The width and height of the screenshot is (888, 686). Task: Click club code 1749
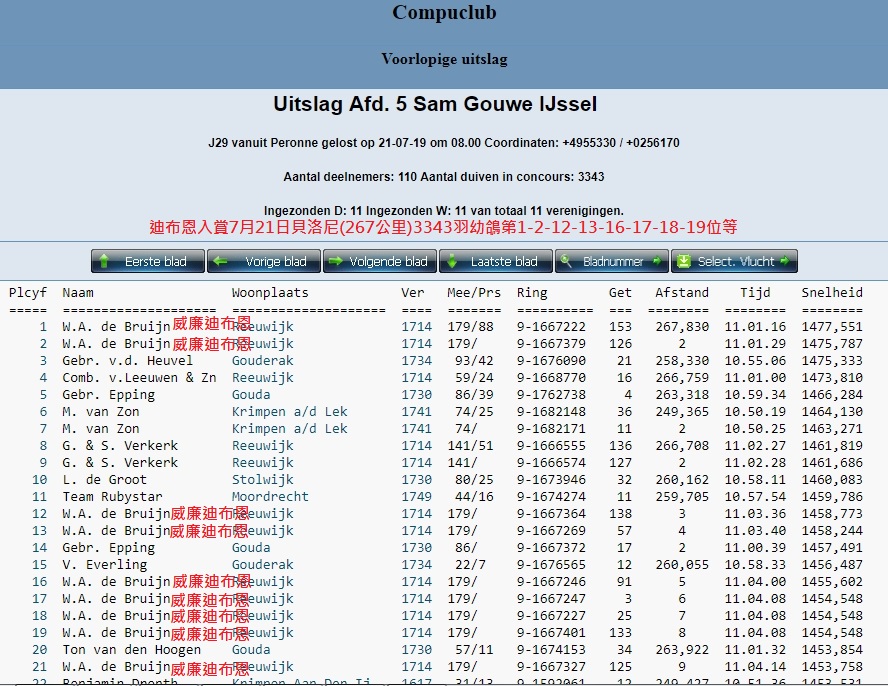416,497
